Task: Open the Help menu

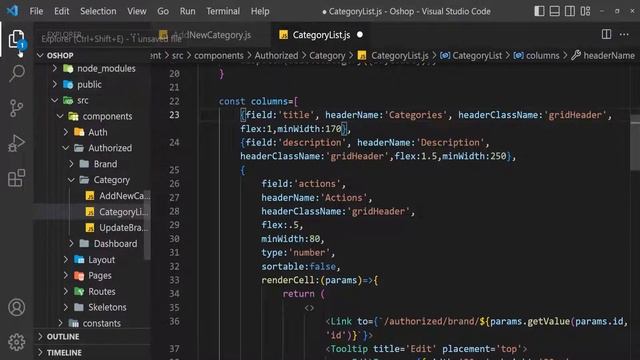Action: coord(260,11)
